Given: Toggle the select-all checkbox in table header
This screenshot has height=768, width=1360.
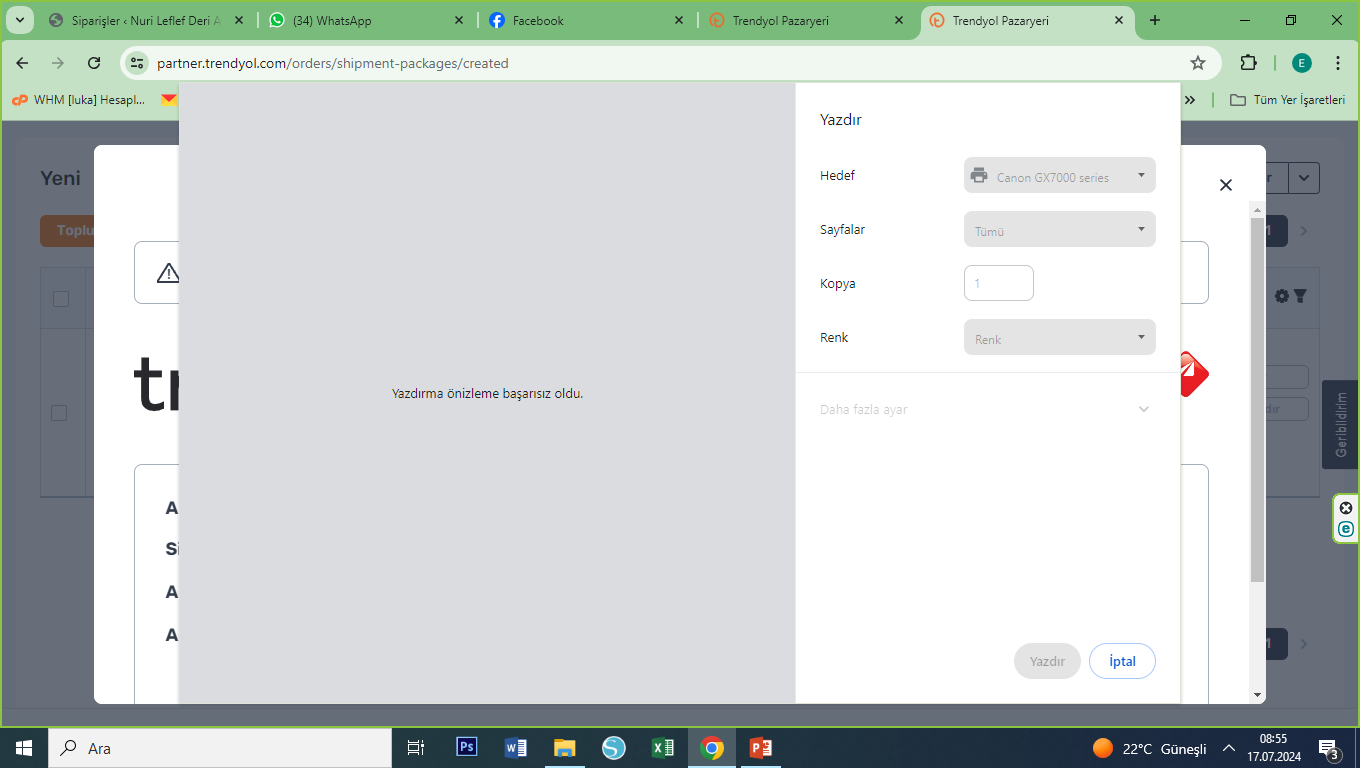Looking at the screenshot, I should [x=61, y=299].
